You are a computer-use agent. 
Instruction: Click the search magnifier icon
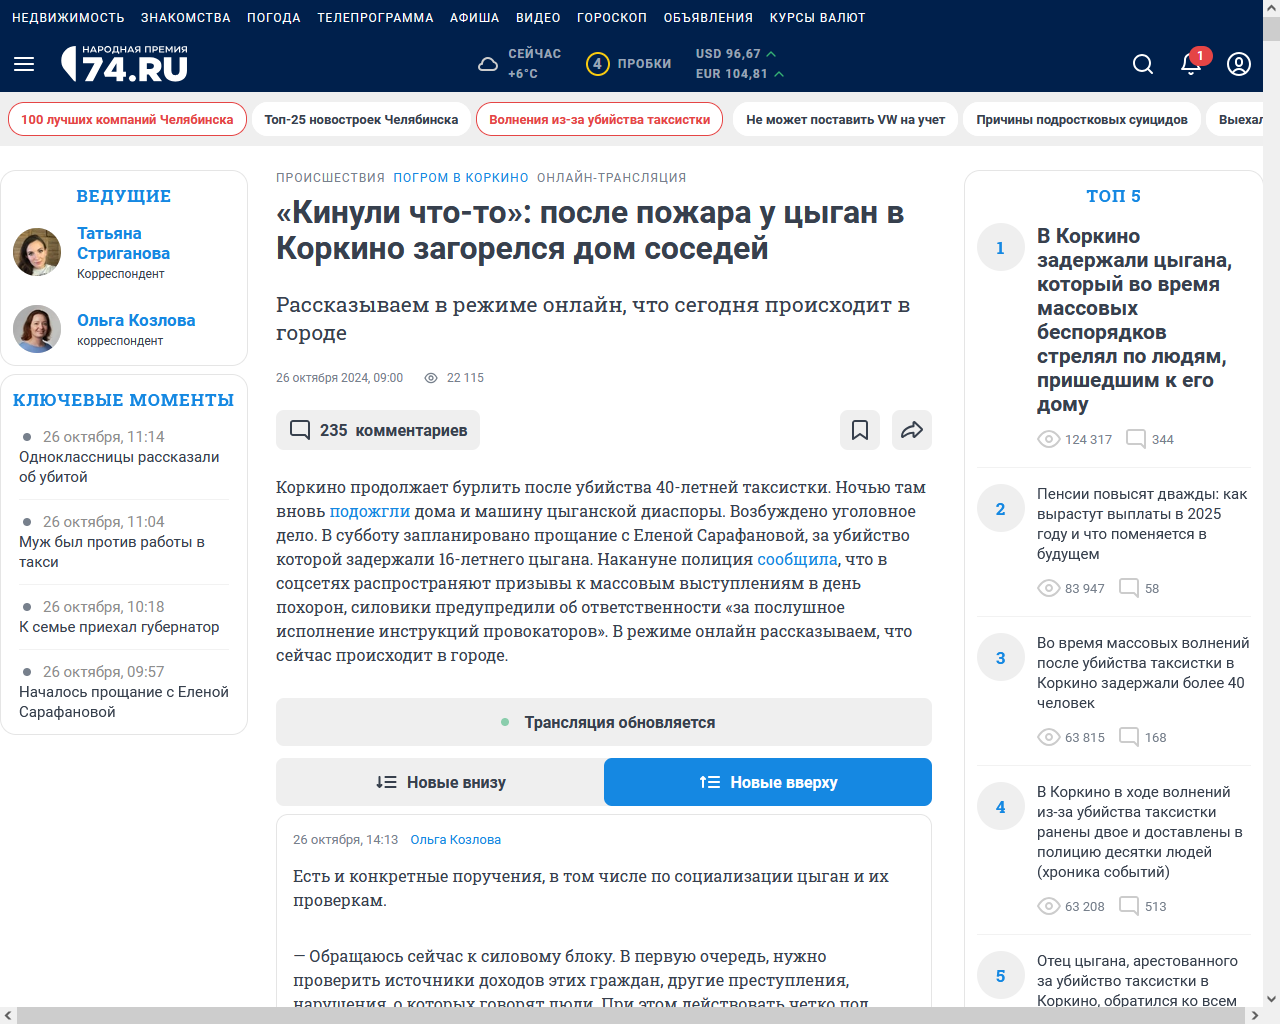(1142, 64)
